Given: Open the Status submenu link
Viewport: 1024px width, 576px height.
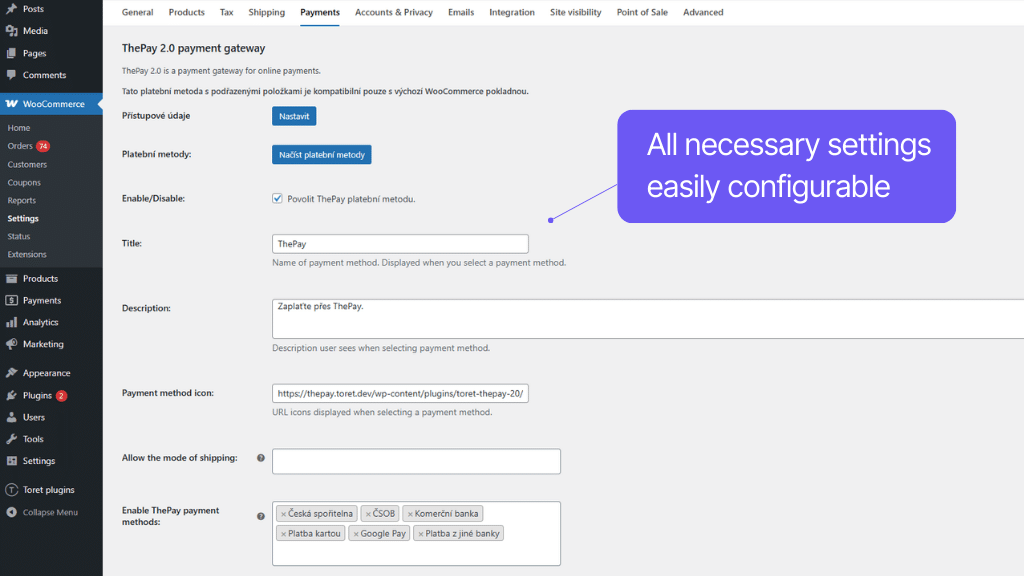Looking at the screenshot, I should pos(19,236).
